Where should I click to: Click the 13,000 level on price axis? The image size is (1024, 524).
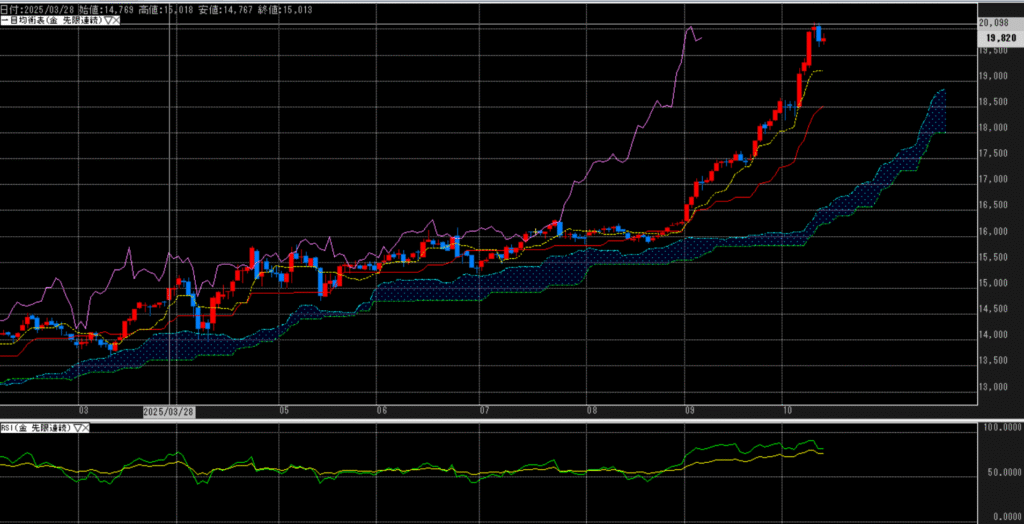pyautogui.click(x=994, y=387)
